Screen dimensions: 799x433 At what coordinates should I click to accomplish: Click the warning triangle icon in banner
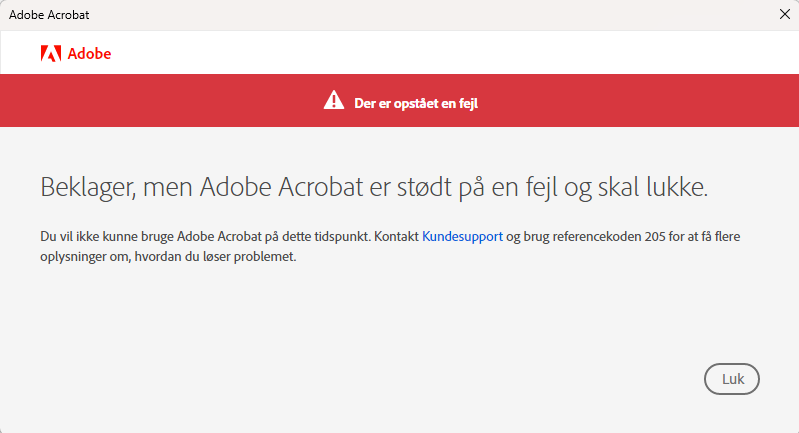pyautogui.click(x=333, y=100)
